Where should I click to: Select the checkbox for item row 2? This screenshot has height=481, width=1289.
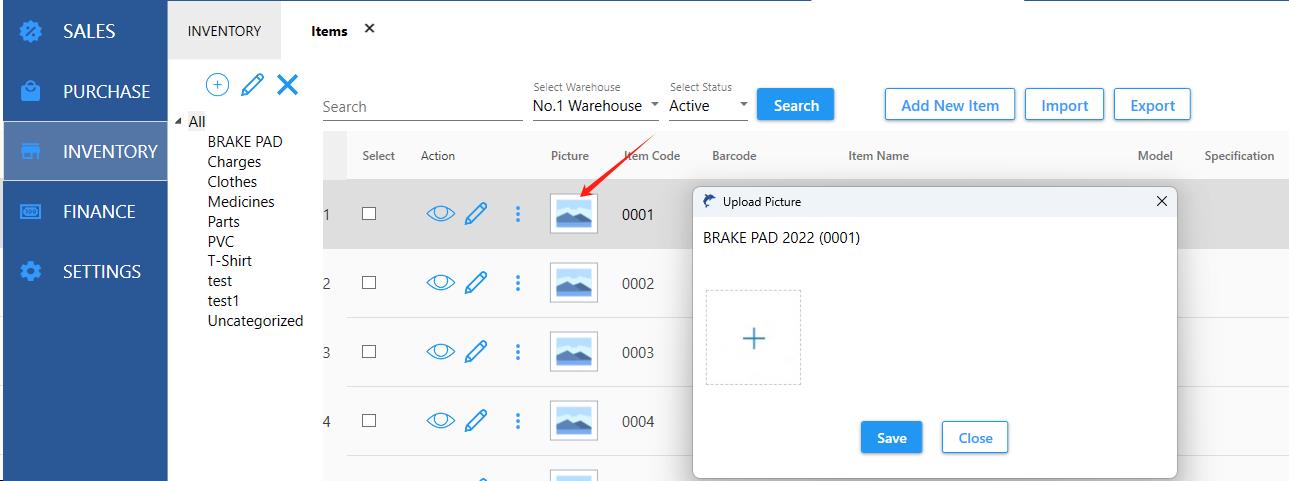pos(369,283)
